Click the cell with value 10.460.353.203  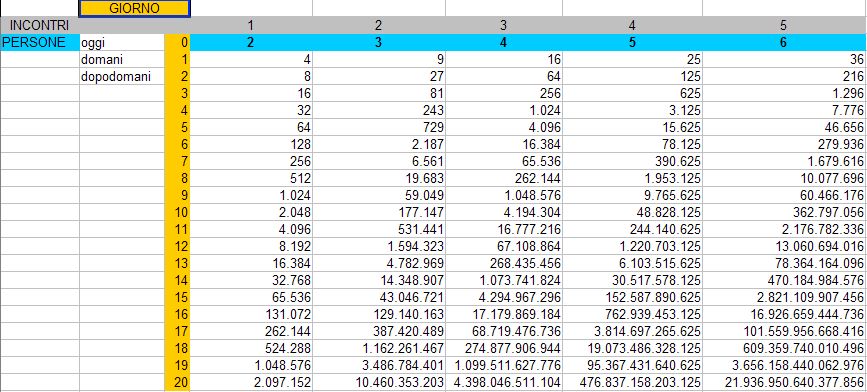pyautogui.click(x=379, y=382)
